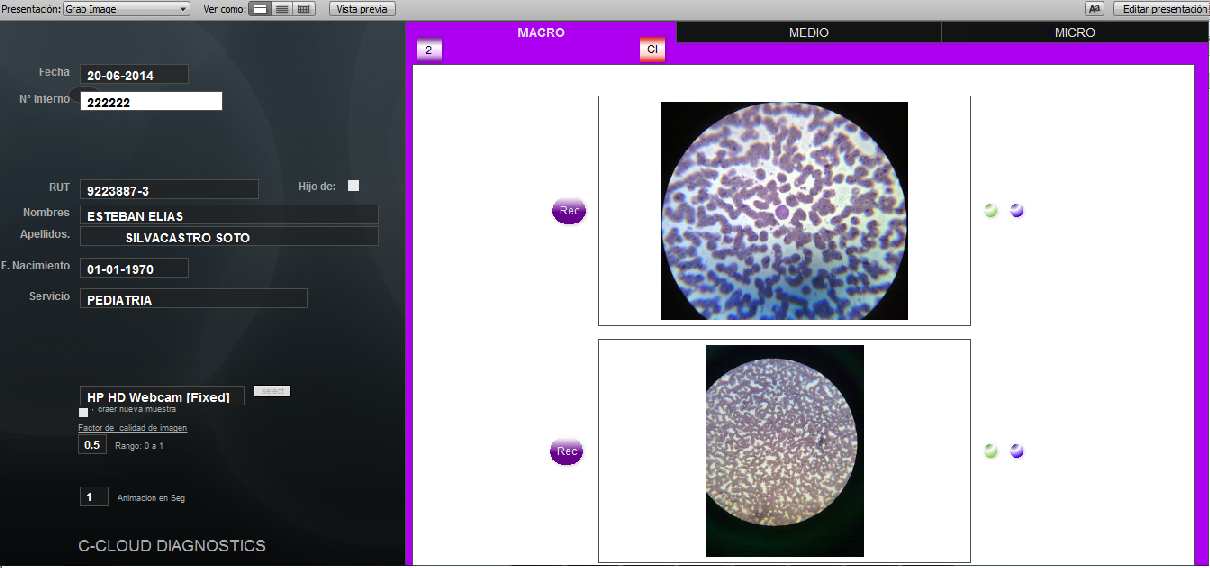The image size is (1210, 568).
Task: Click the 'Rango: 0 a 1' text
Action: pos(139,446)
